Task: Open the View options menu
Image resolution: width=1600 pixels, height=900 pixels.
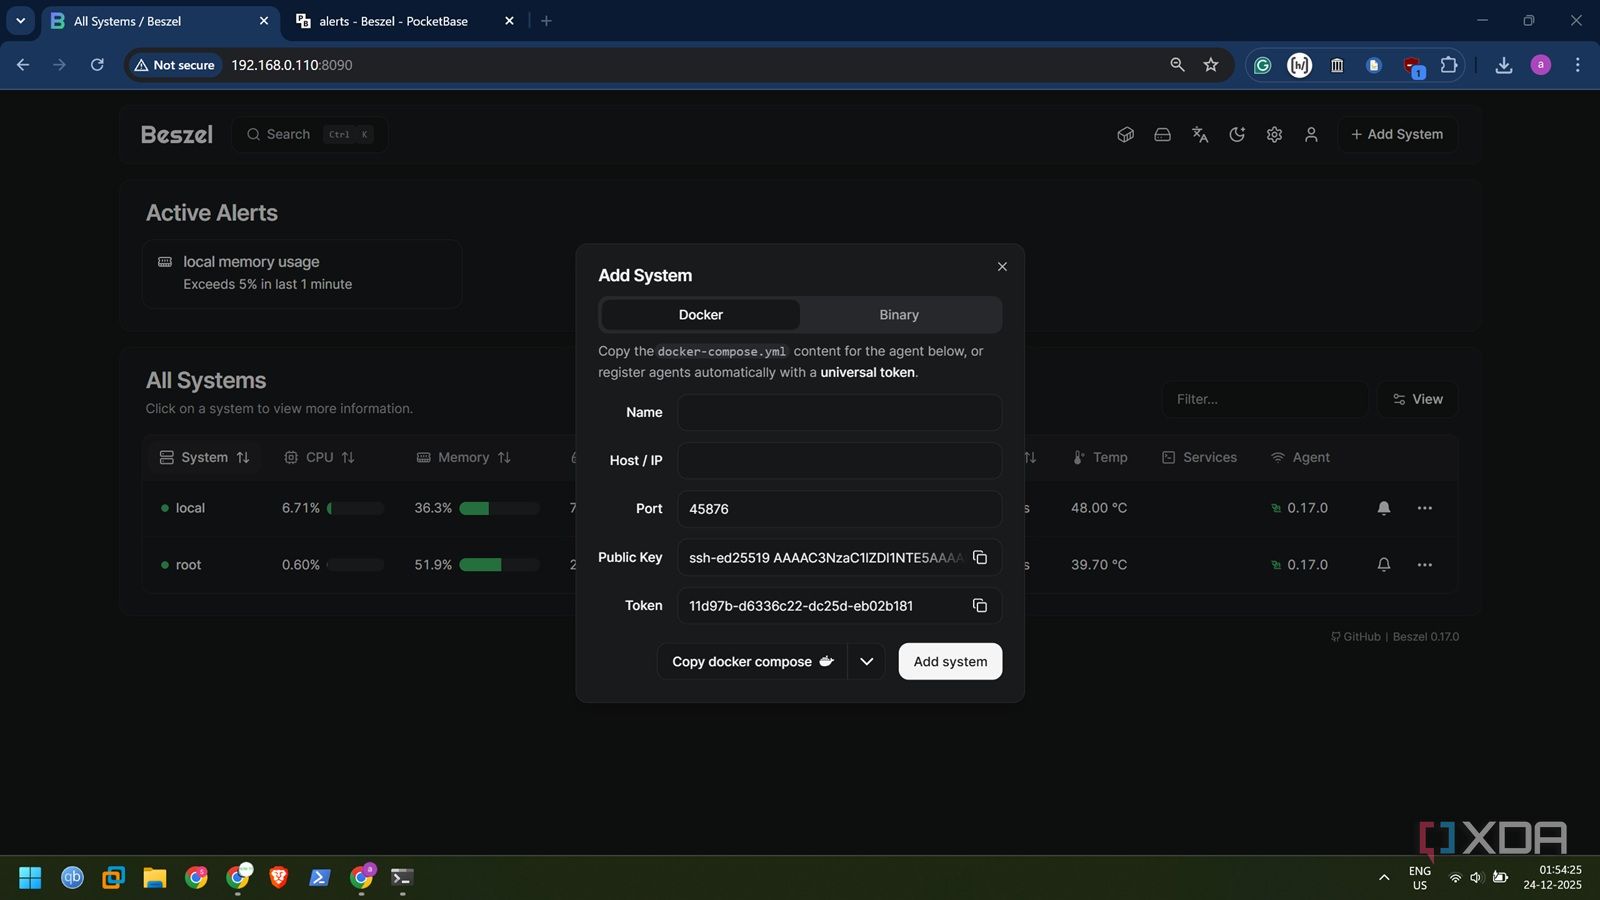Action: pos(1417,399)
